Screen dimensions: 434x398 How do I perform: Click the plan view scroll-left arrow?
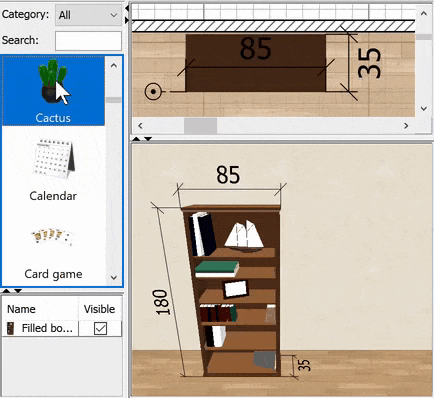[x=140, y=126]
